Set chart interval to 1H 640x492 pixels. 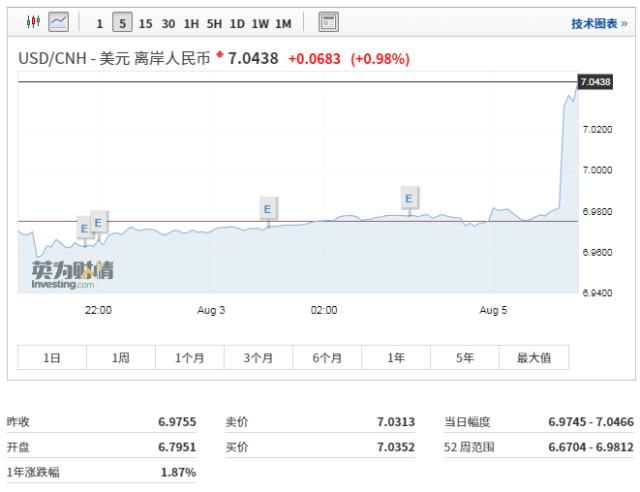coord(191,24)
